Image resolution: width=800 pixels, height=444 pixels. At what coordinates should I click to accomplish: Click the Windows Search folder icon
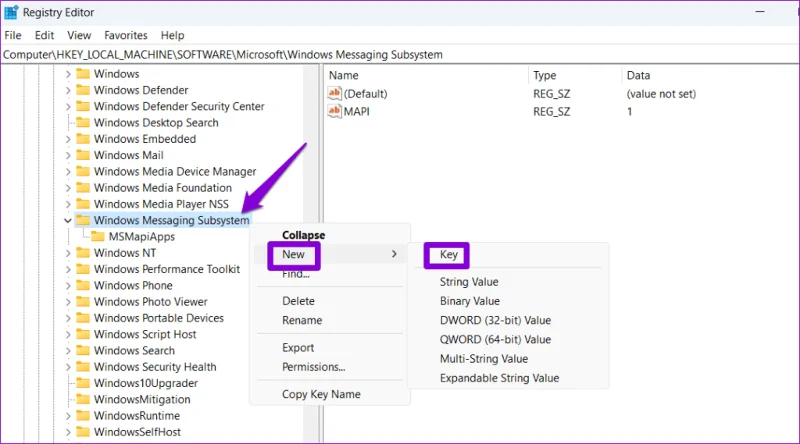[x=83, y=351]
